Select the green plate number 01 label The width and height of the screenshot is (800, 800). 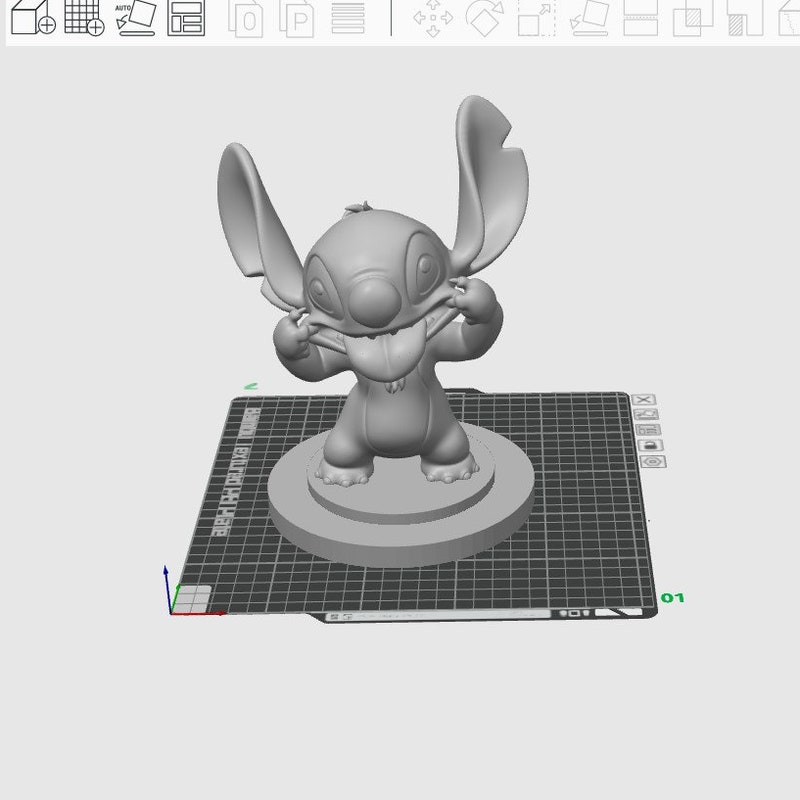pos(672,597)
